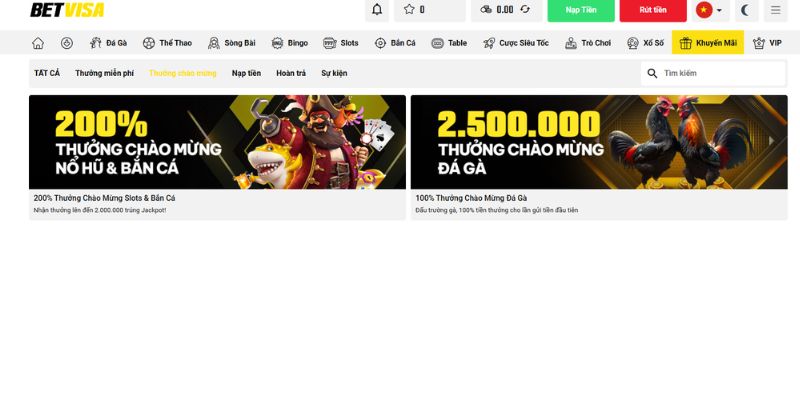Refresh the balance with circular arrows icon

point(525,9)
